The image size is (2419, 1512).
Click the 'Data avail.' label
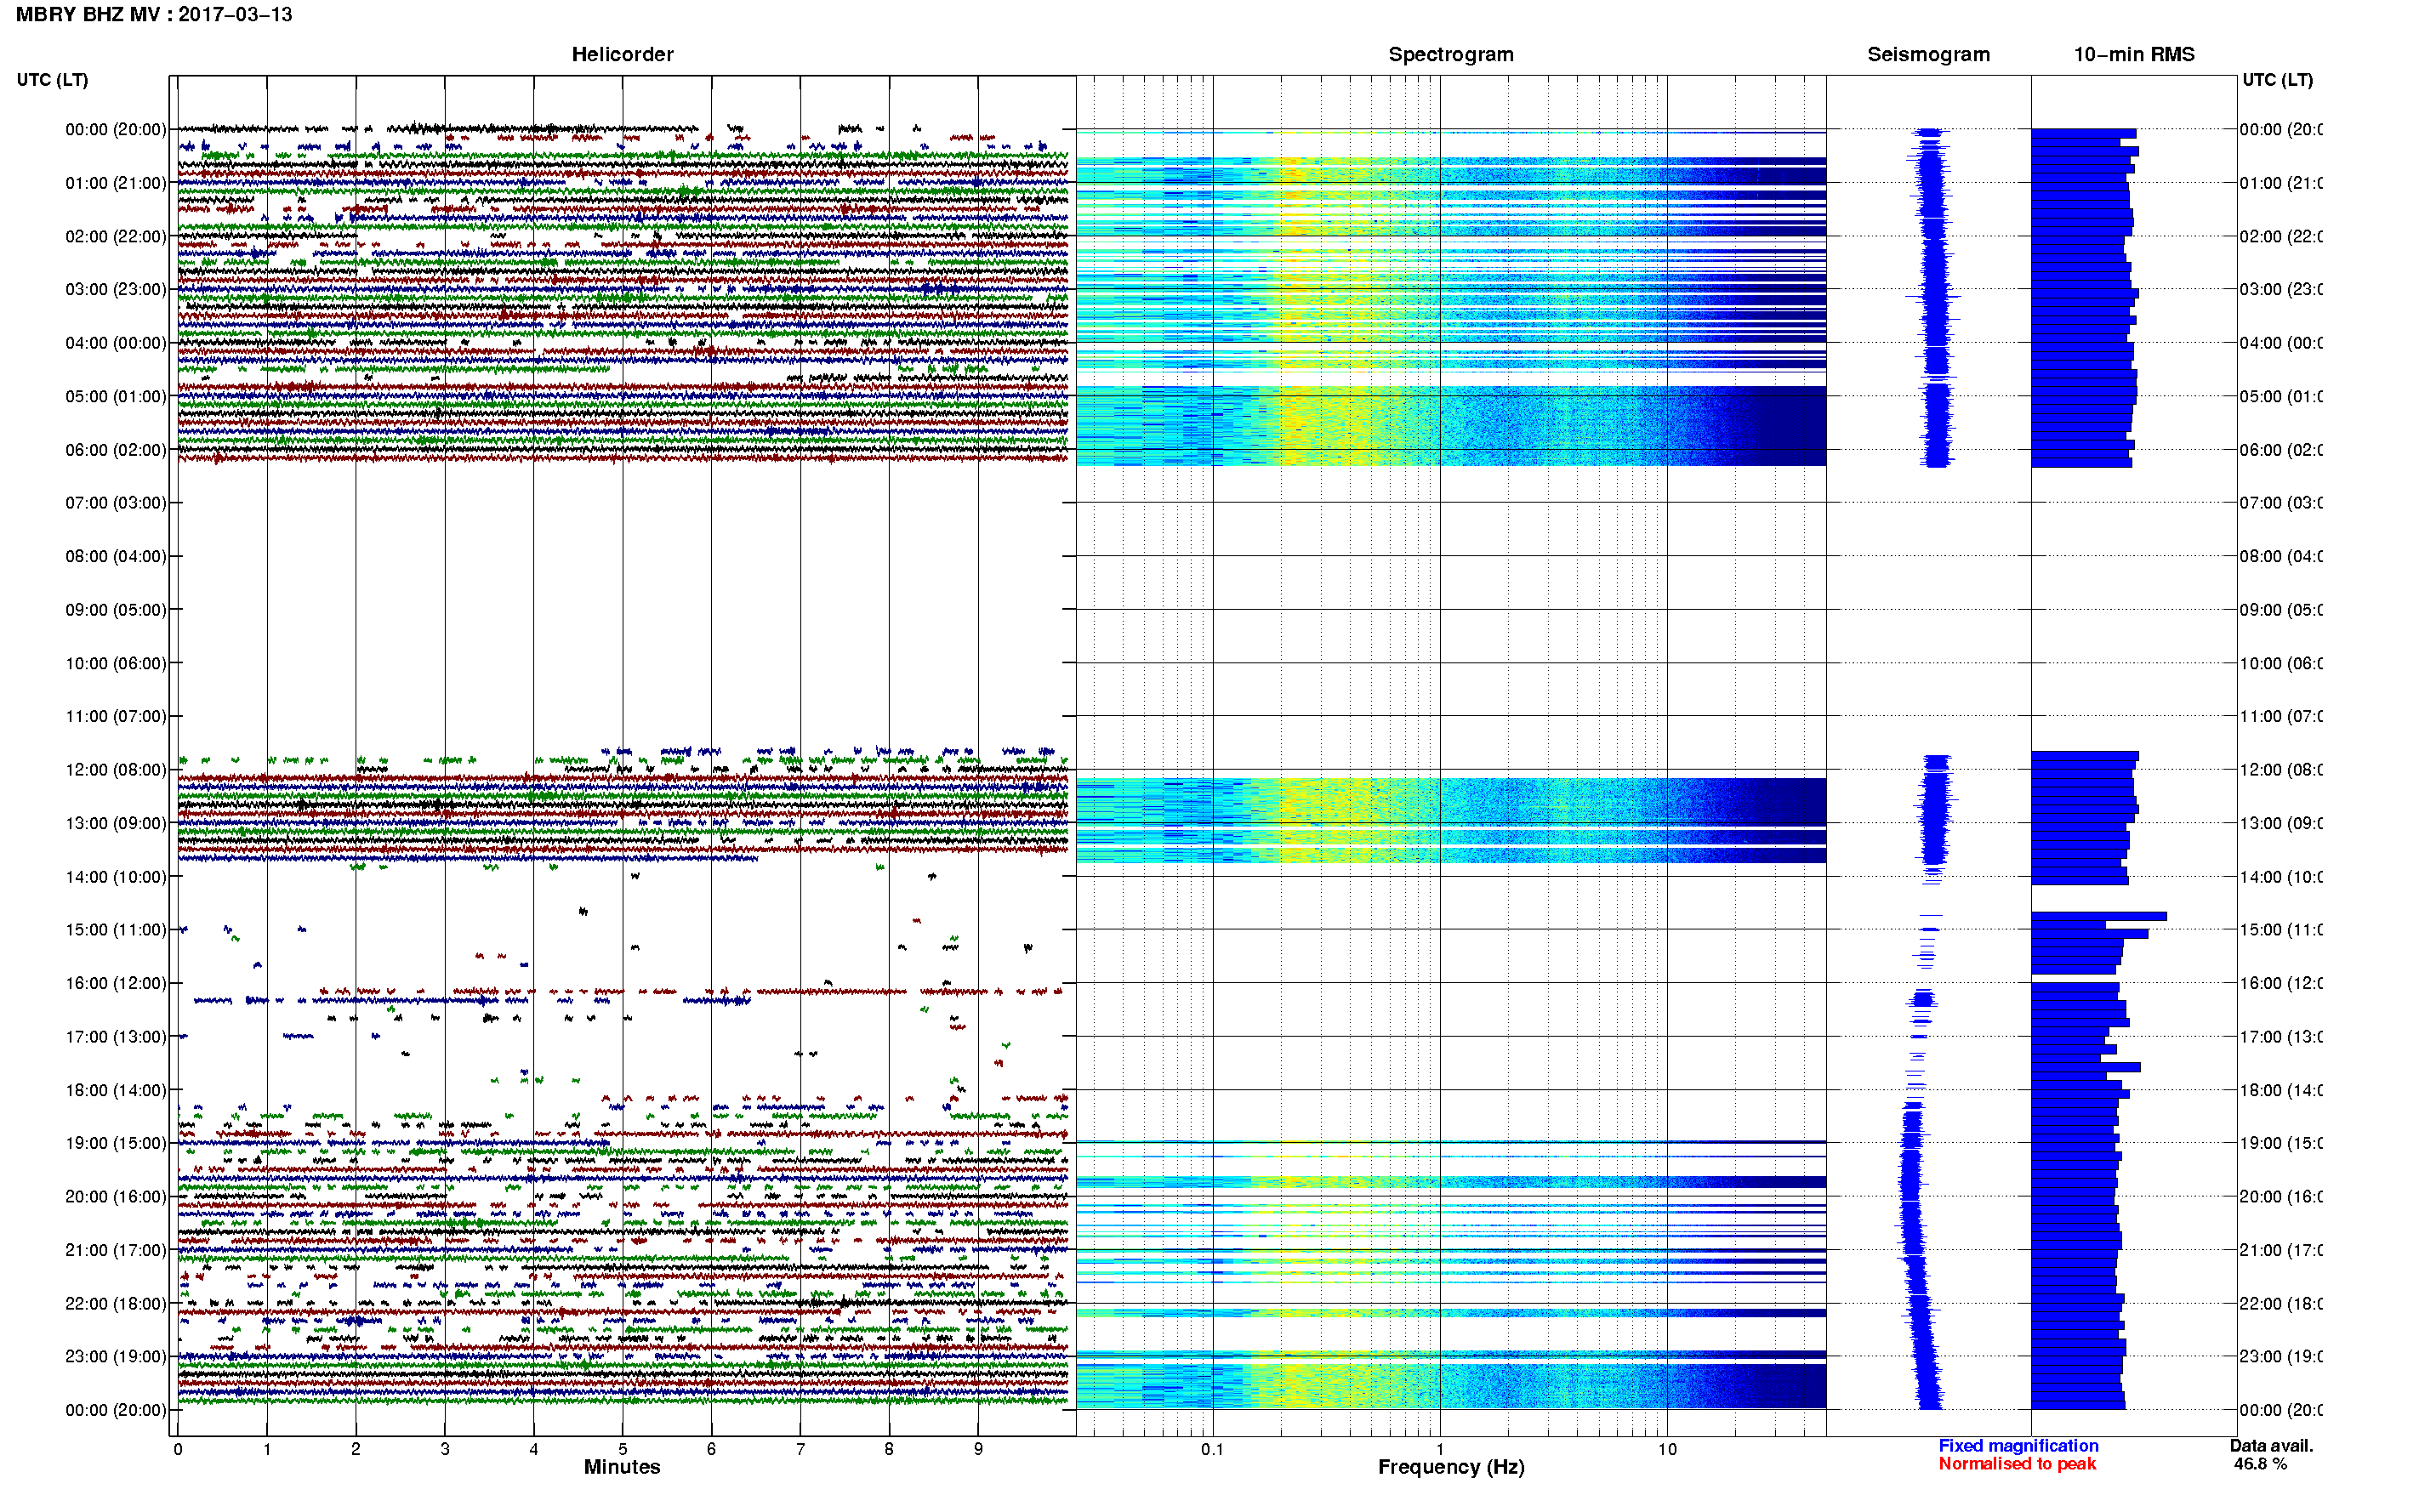point(2271,1446)
